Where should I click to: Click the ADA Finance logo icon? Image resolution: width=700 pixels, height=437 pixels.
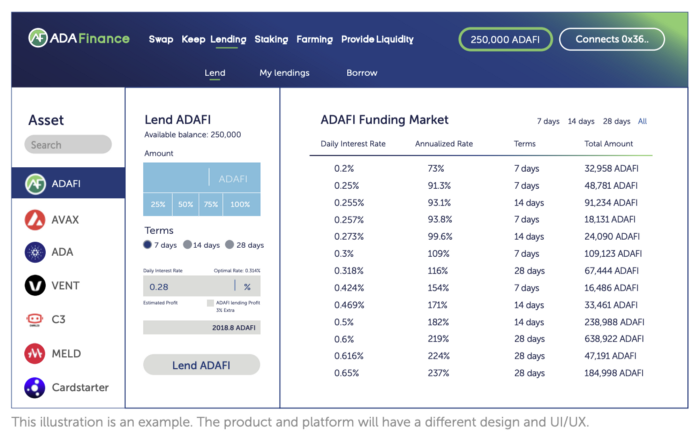click(x=38, y=38)
